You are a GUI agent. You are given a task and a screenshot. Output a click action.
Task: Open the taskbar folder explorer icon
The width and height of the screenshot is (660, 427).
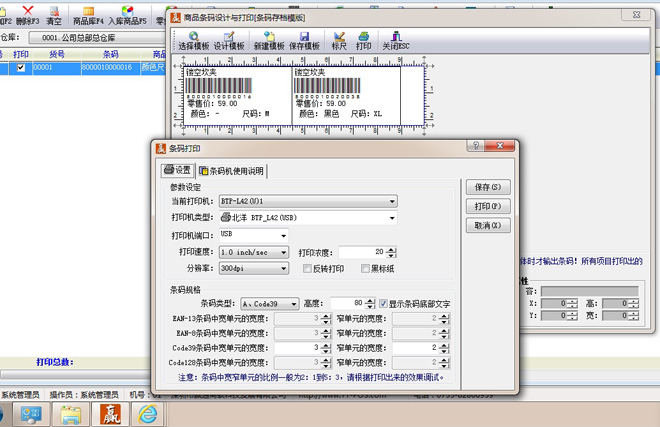tap(71, 414)
